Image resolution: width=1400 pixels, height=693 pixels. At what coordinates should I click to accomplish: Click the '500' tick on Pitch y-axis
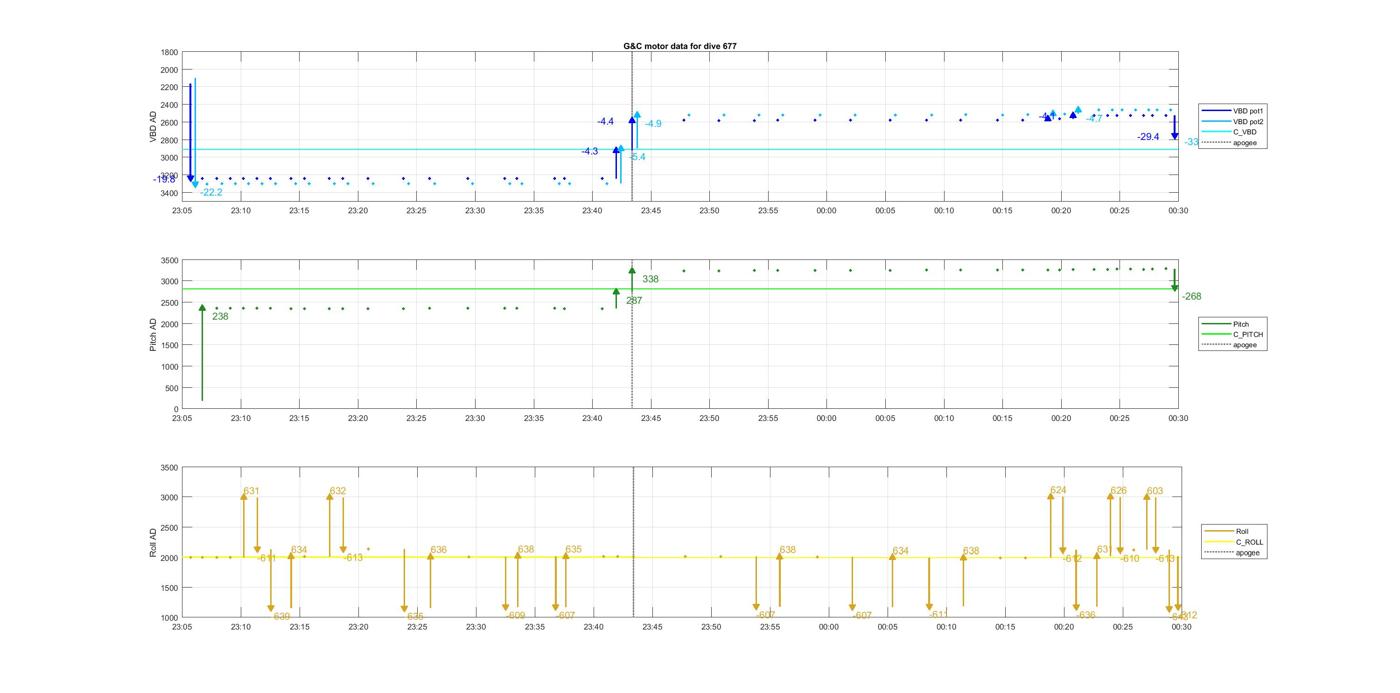tap(172, 388)
